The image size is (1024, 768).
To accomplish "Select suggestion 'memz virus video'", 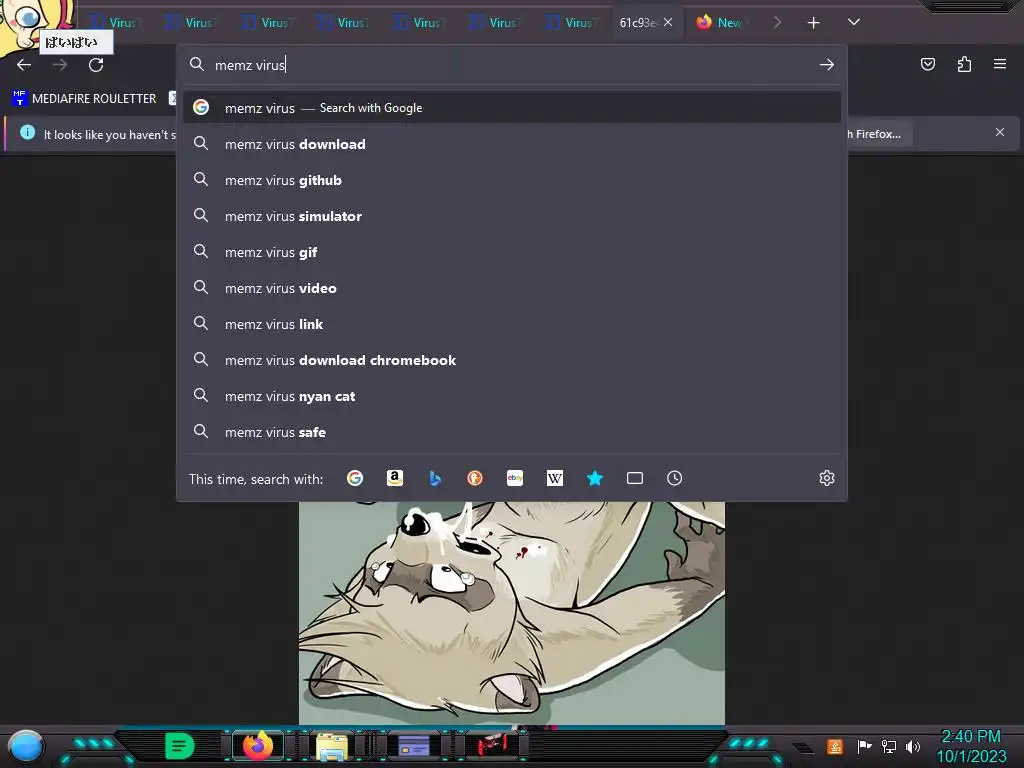I will point(512,287).
